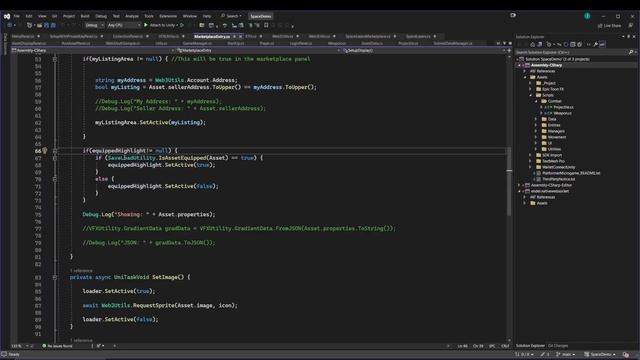Open the Git menu
This screenshot has height=360, width=640.
[x=54, y=16]
